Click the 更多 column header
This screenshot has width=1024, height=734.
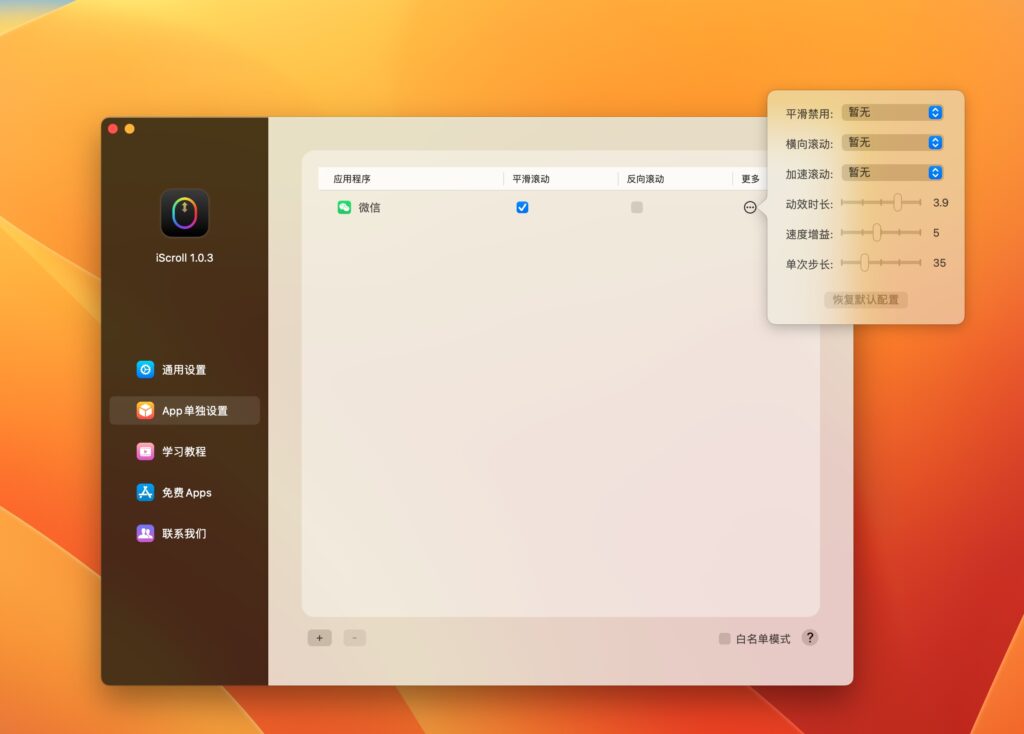(748, 177)
